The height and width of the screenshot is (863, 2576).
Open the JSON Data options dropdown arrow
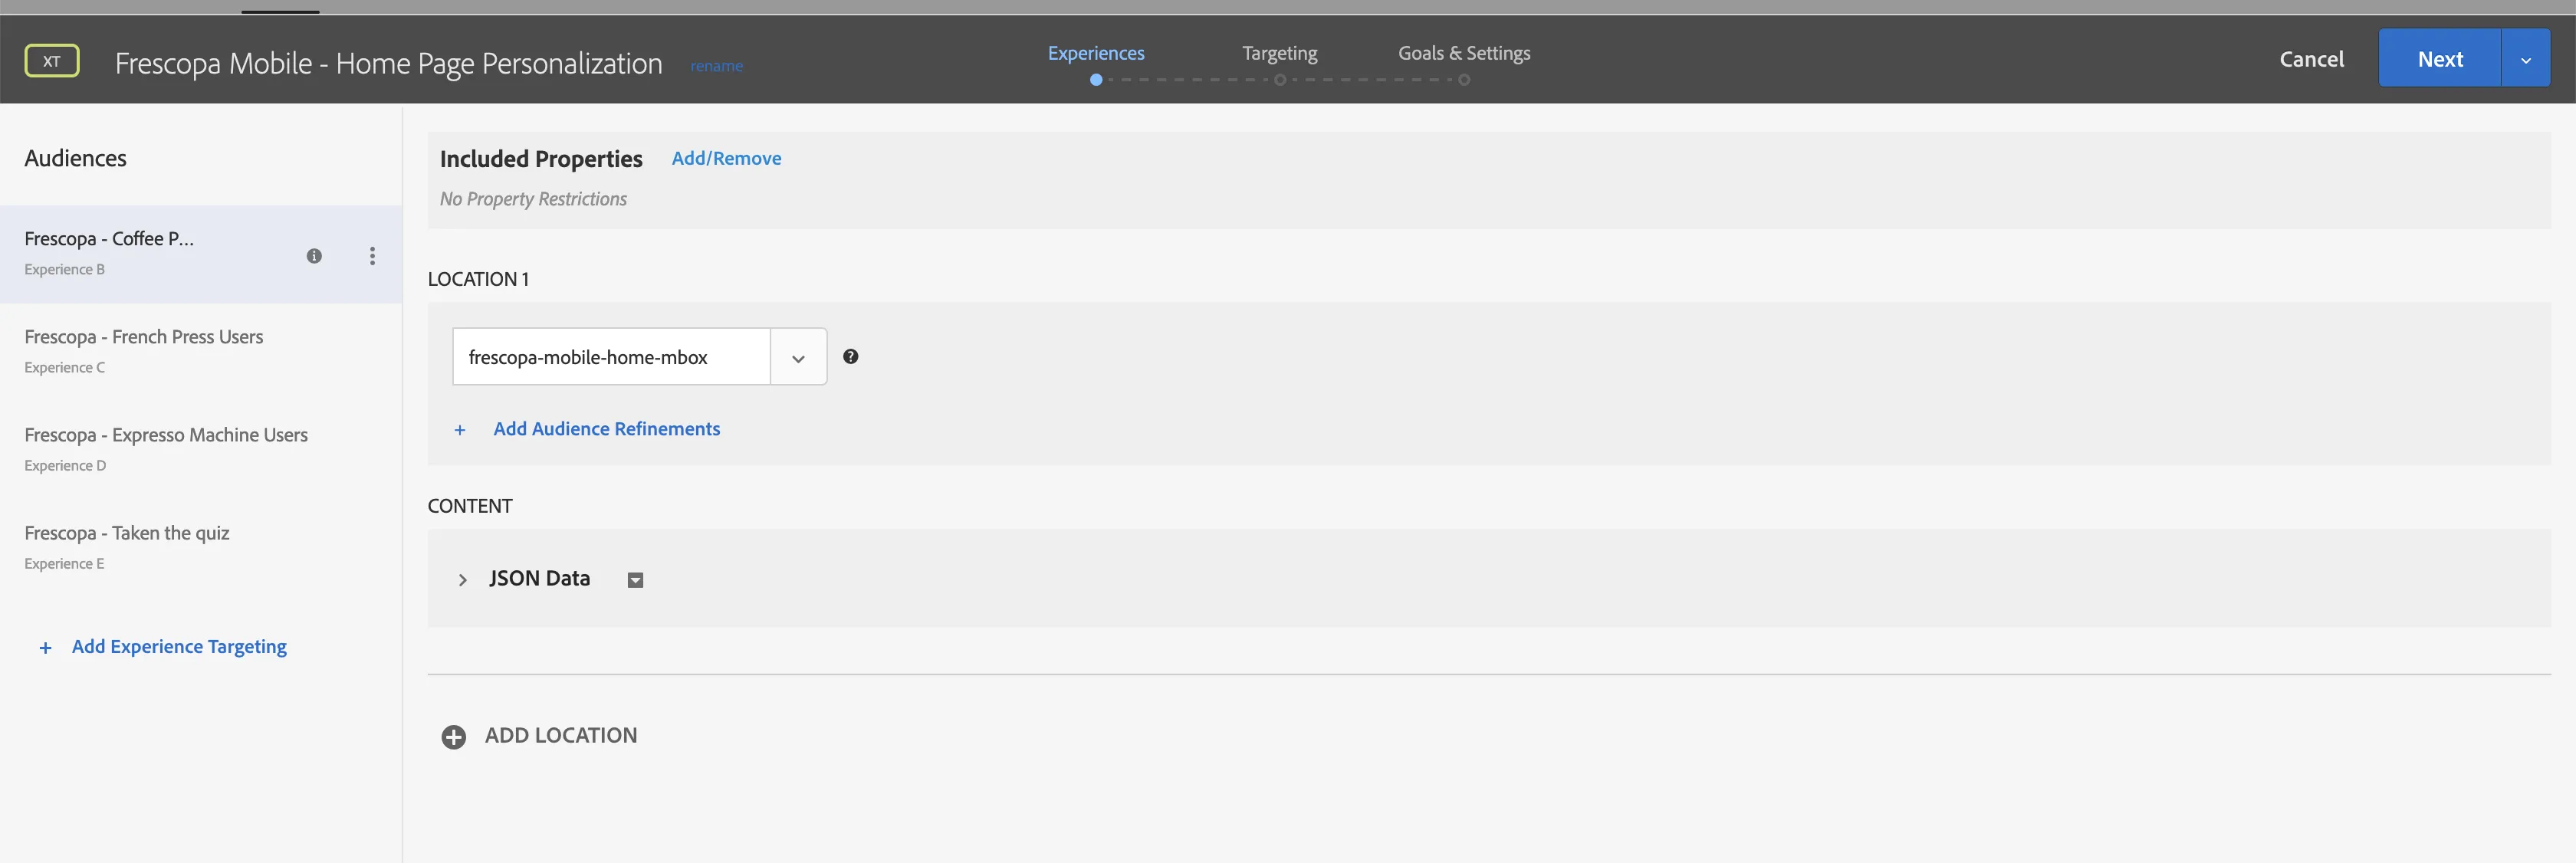[635, 580]
